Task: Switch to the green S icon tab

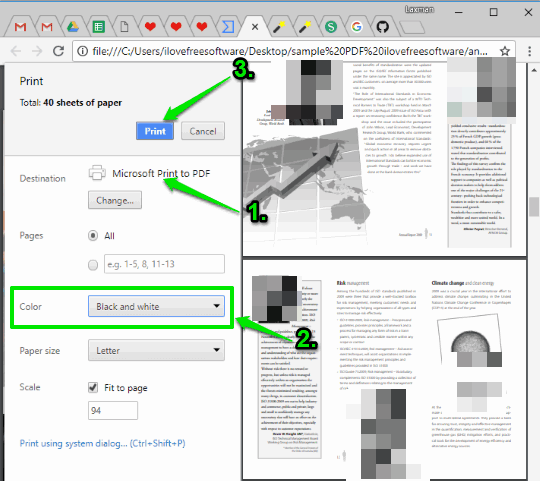Action: click(x=331, y=27)
